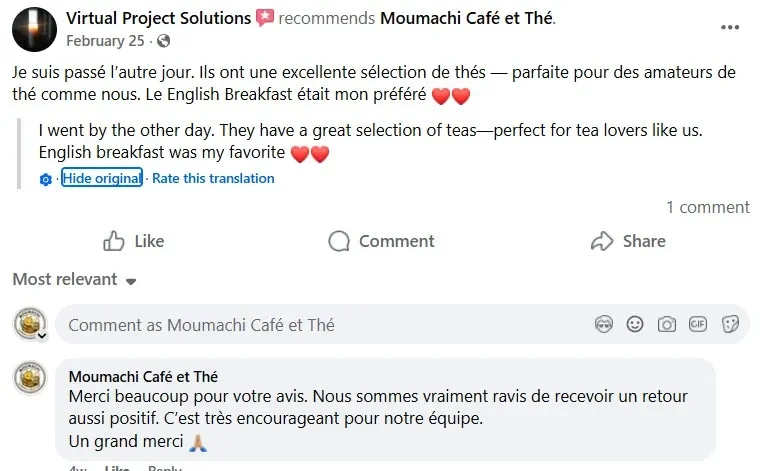
Task: Open the emoji picker in comment box
Action: click(x=635, y=325)
